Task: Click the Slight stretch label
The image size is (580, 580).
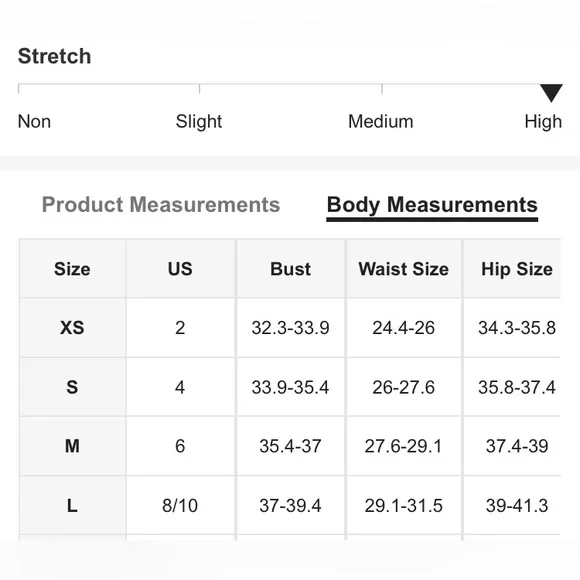Action: click(x=199, y=122)
